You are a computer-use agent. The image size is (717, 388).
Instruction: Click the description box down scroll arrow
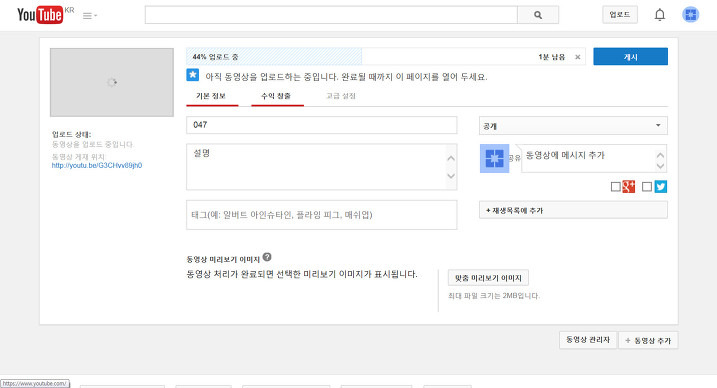click(x=451, y=176)
